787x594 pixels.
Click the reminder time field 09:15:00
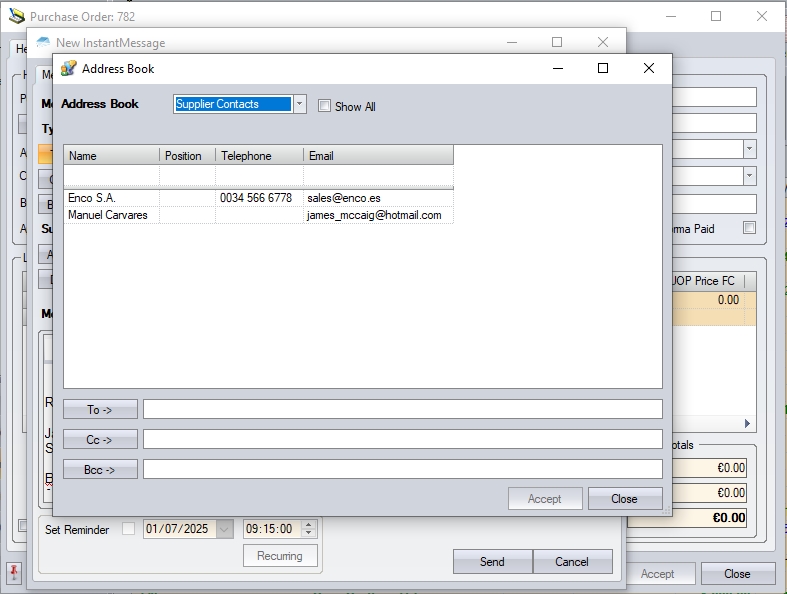(273, 529)
